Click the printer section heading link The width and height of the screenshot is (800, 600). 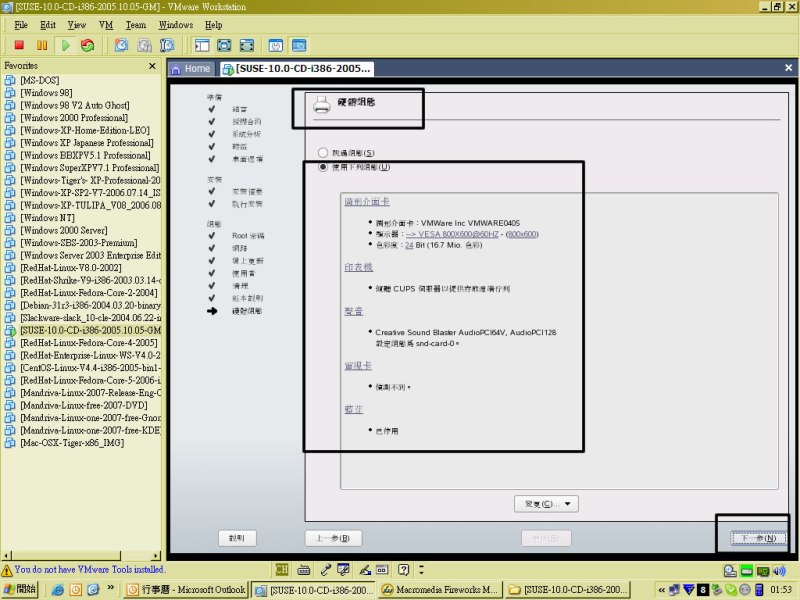tap(359, 267)
